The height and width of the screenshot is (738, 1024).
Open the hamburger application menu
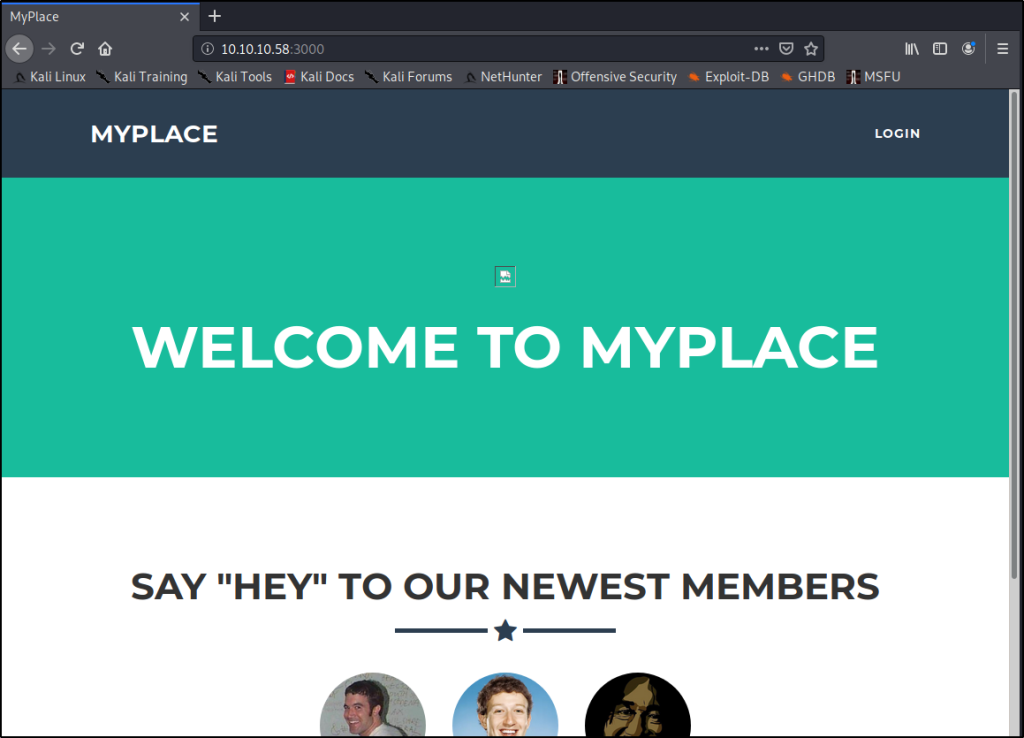pos(1002,49)
